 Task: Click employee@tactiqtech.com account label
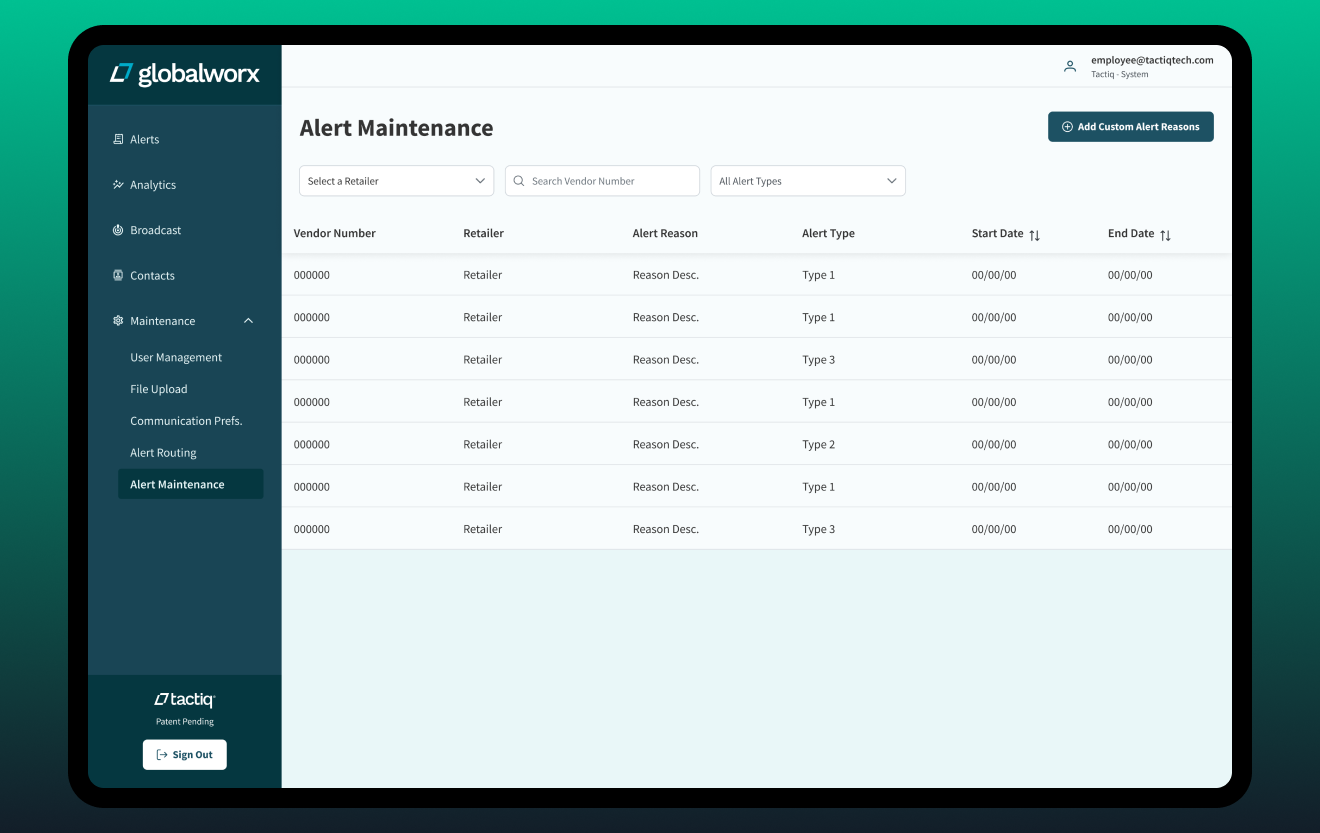1152,60
